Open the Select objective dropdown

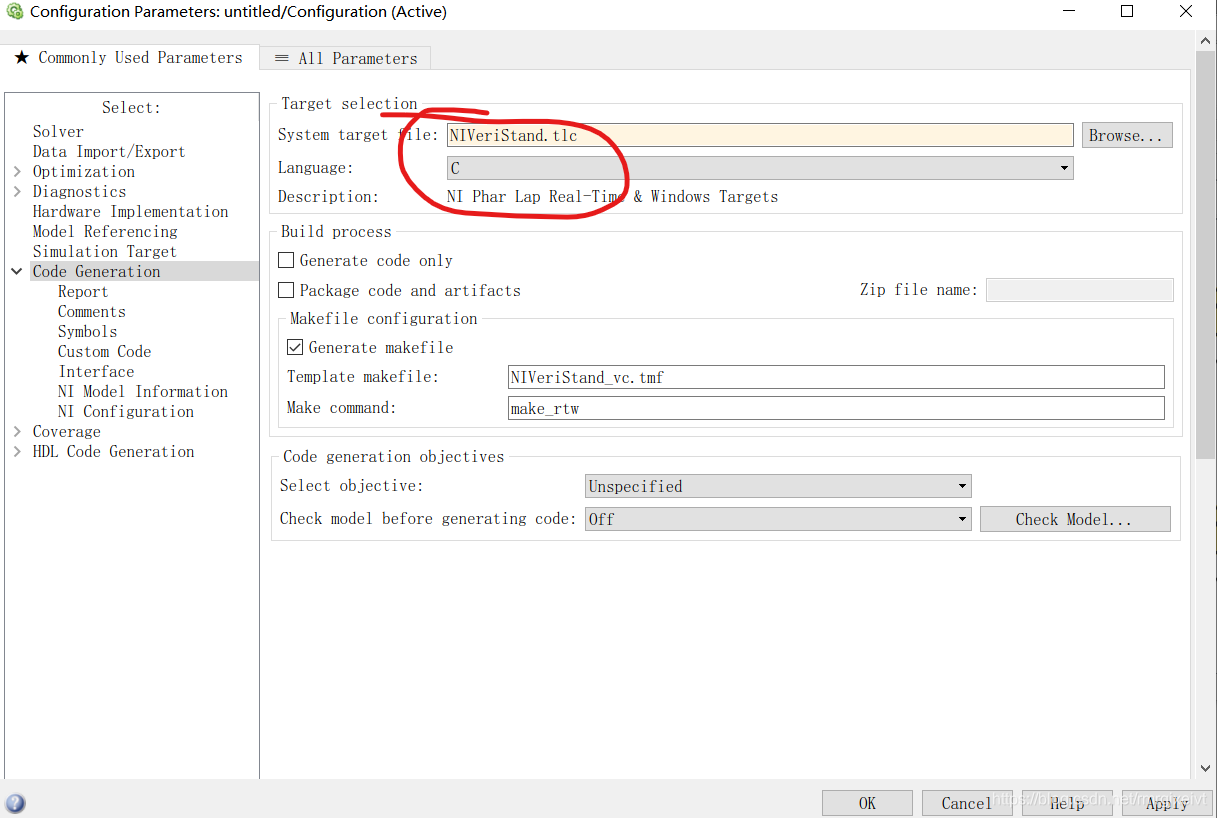(x=778, y=486)
